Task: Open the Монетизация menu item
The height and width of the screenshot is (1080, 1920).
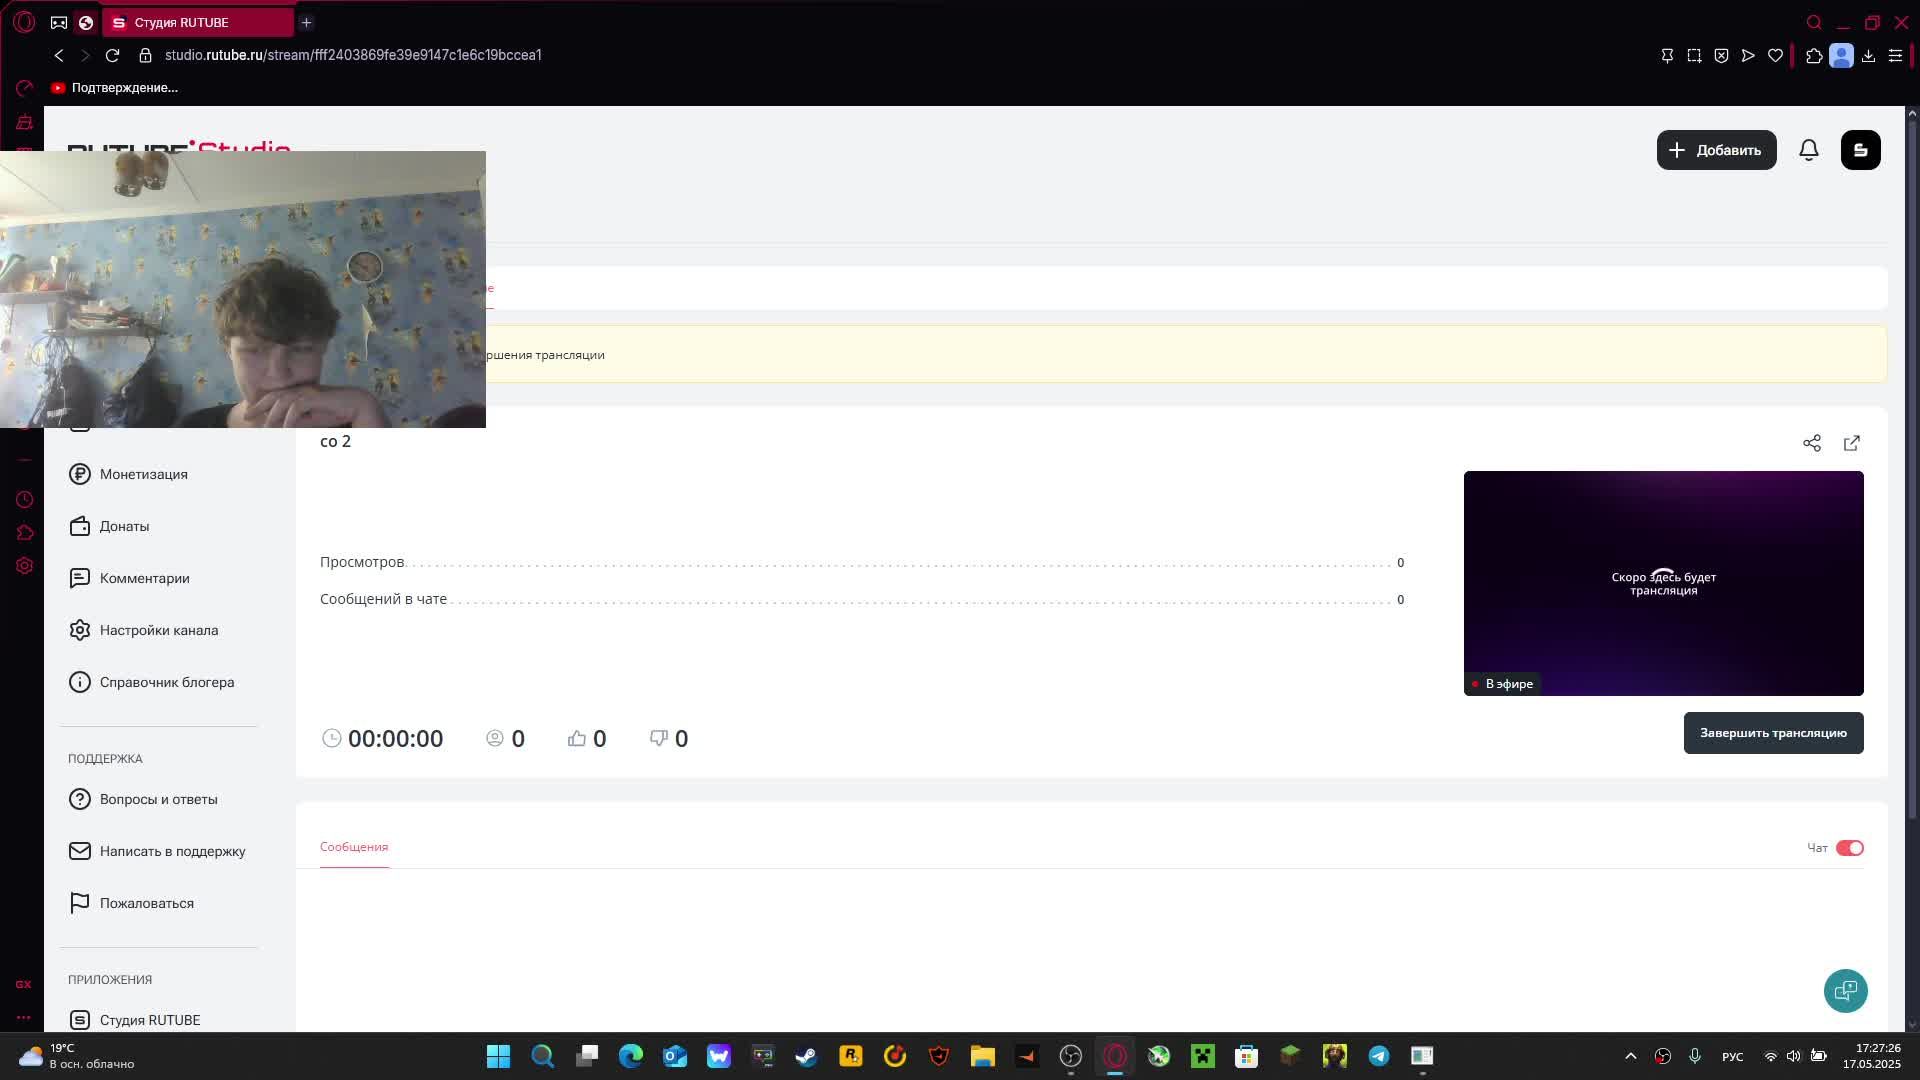Action: click(144, 474)
